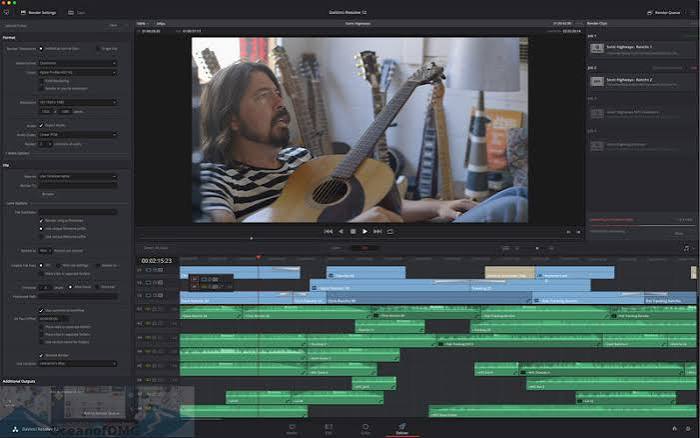Open the render speed dropdown

(x=44, y=251)
